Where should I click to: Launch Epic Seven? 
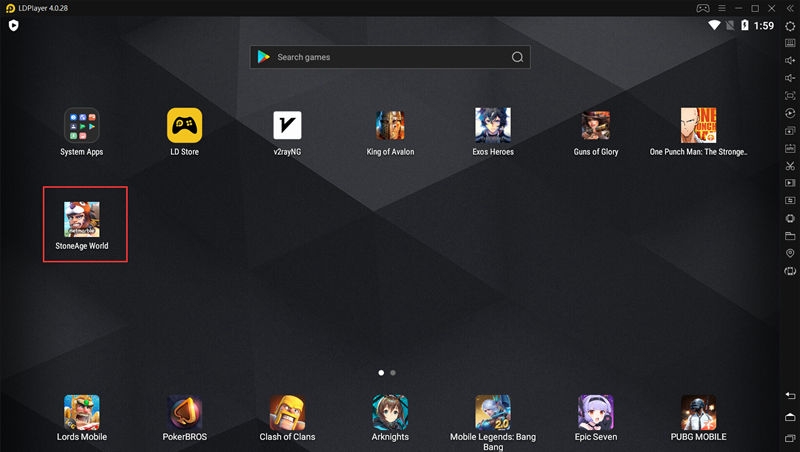(x=595, y=412)
